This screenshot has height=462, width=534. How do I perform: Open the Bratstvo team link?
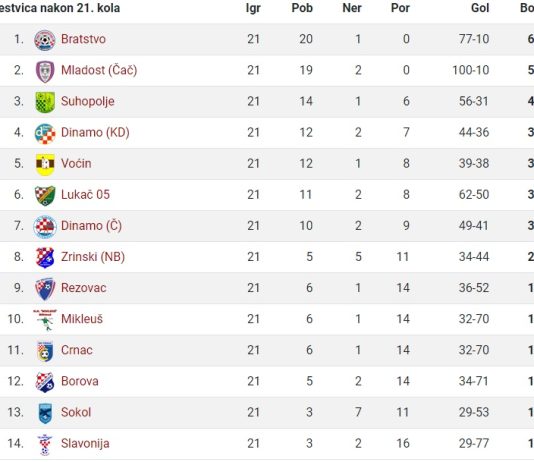tap(83, 39)
